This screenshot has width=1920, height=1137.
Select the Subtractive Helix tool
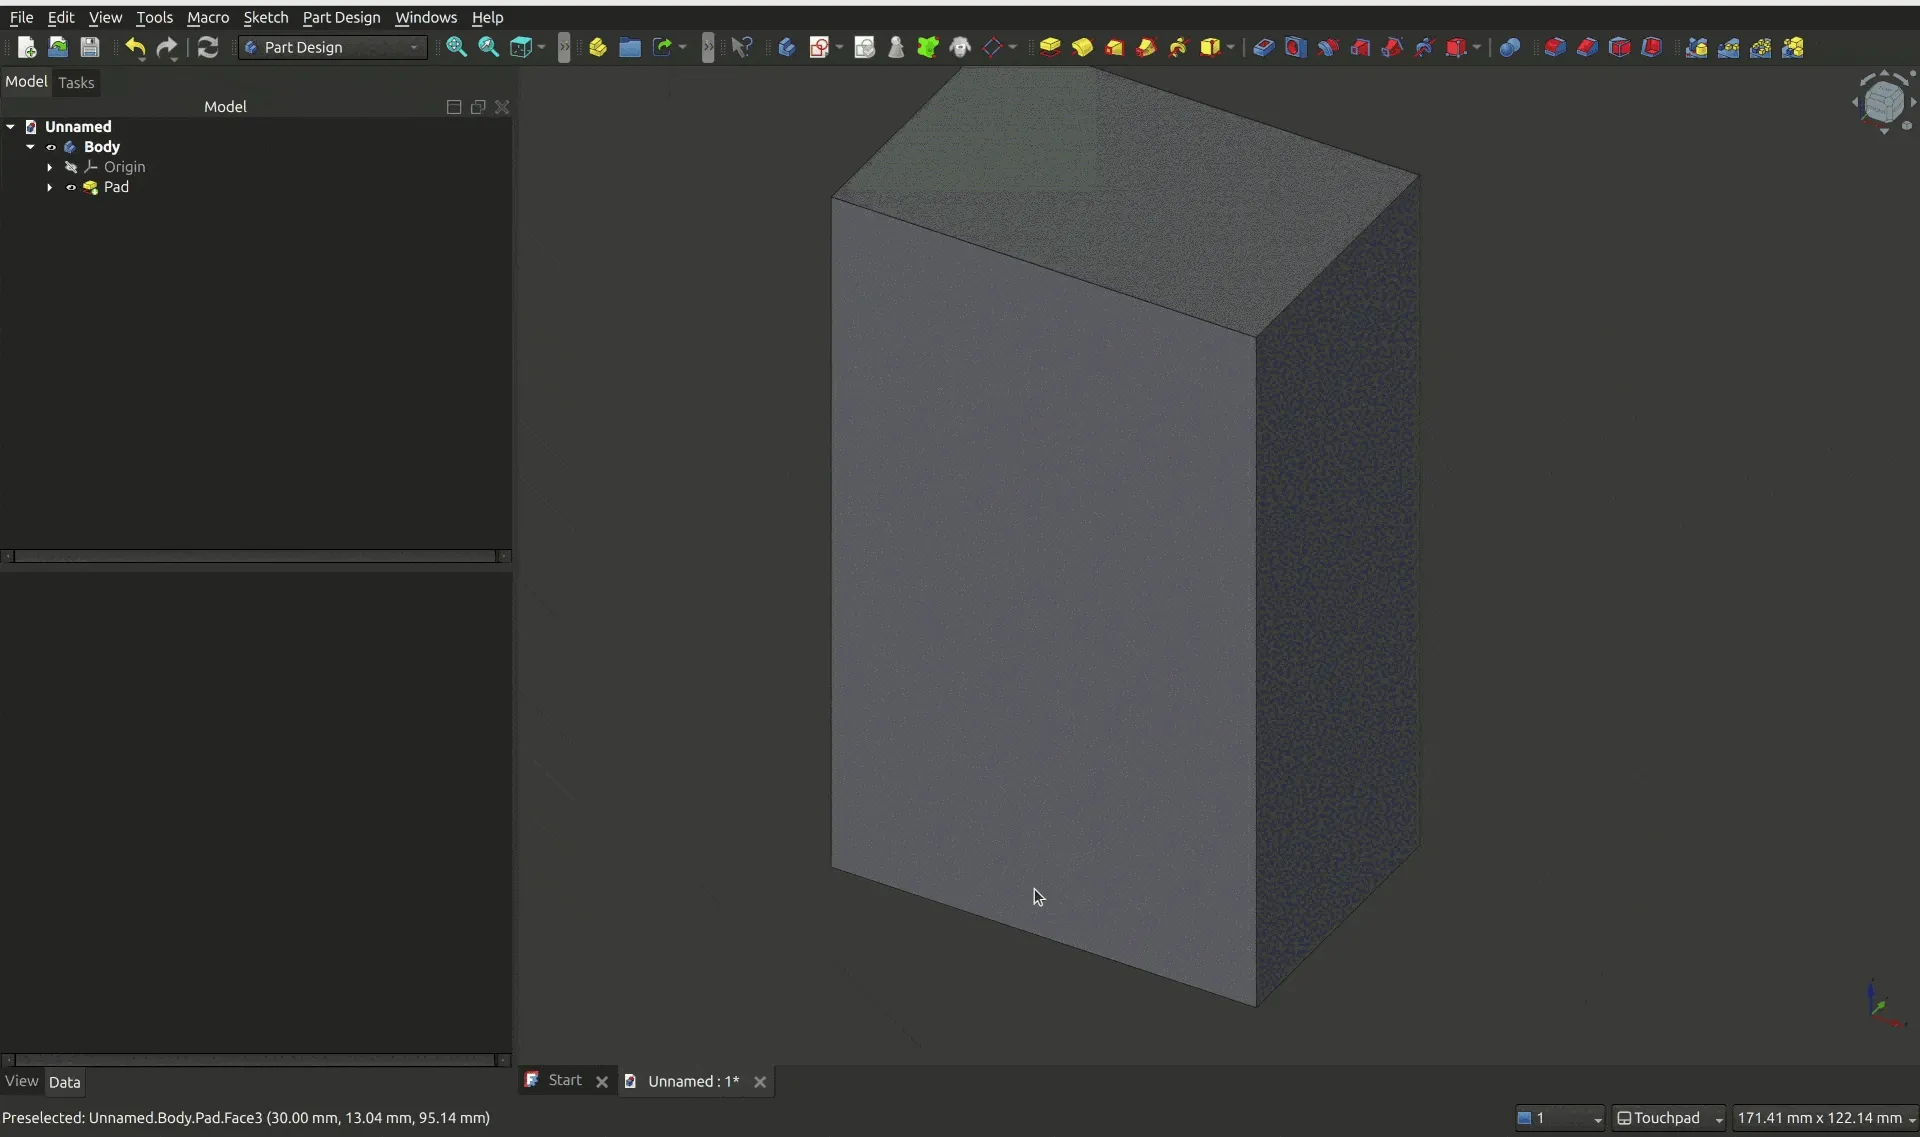pyautogui.click(x=1424, y=47)
